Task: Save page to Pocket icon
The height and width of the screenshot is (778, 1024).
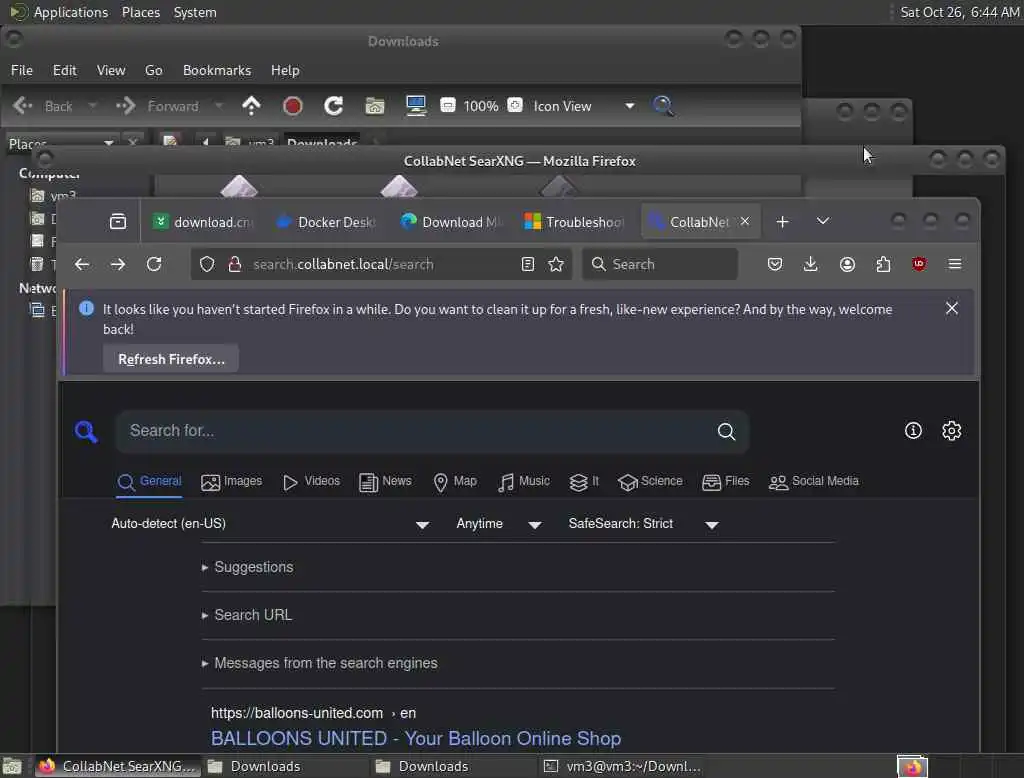Action: coord(775,264)
